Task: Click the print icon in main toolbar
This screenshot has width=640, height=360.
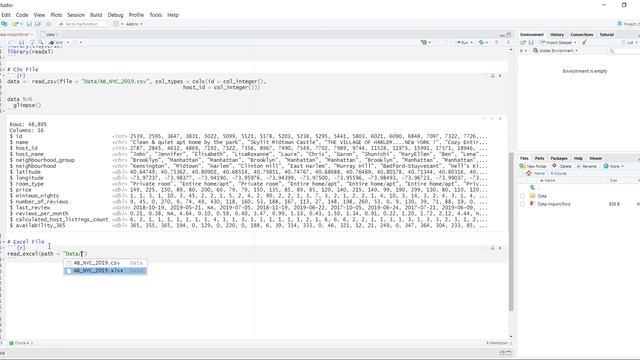Action: 48,24
